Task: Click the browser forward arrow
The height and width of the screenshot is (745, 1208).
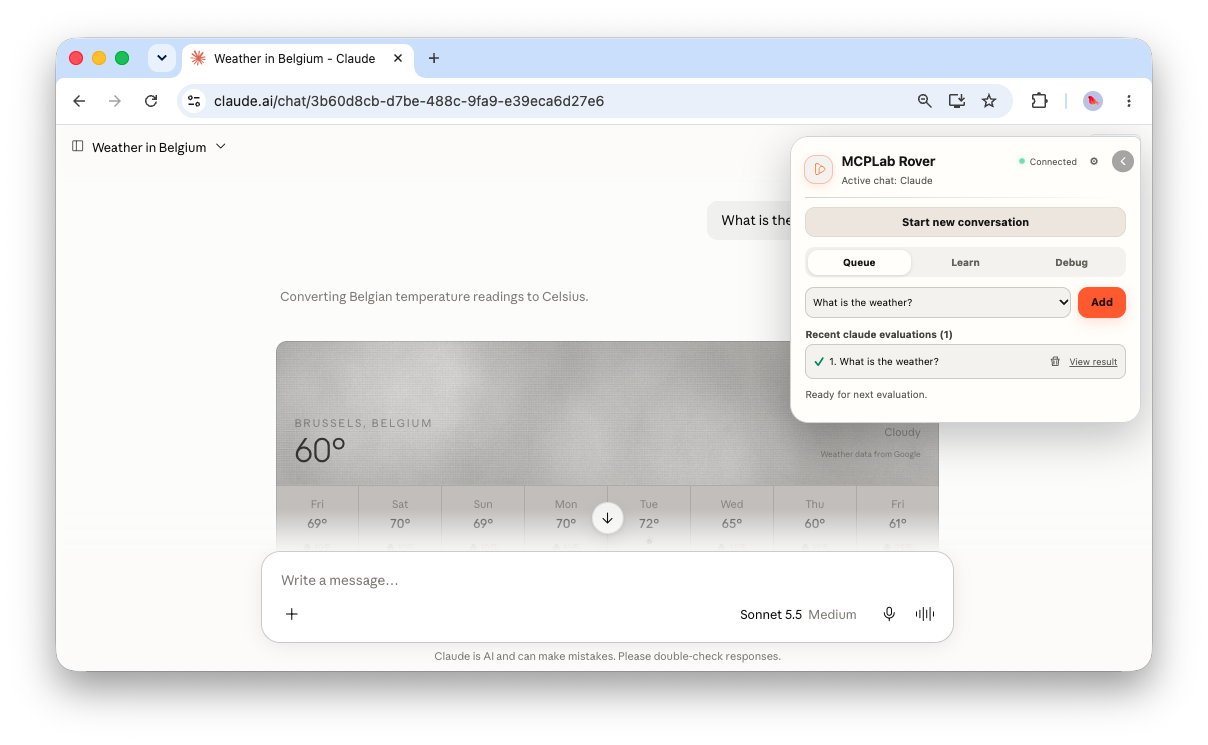Action: [115, 101]
